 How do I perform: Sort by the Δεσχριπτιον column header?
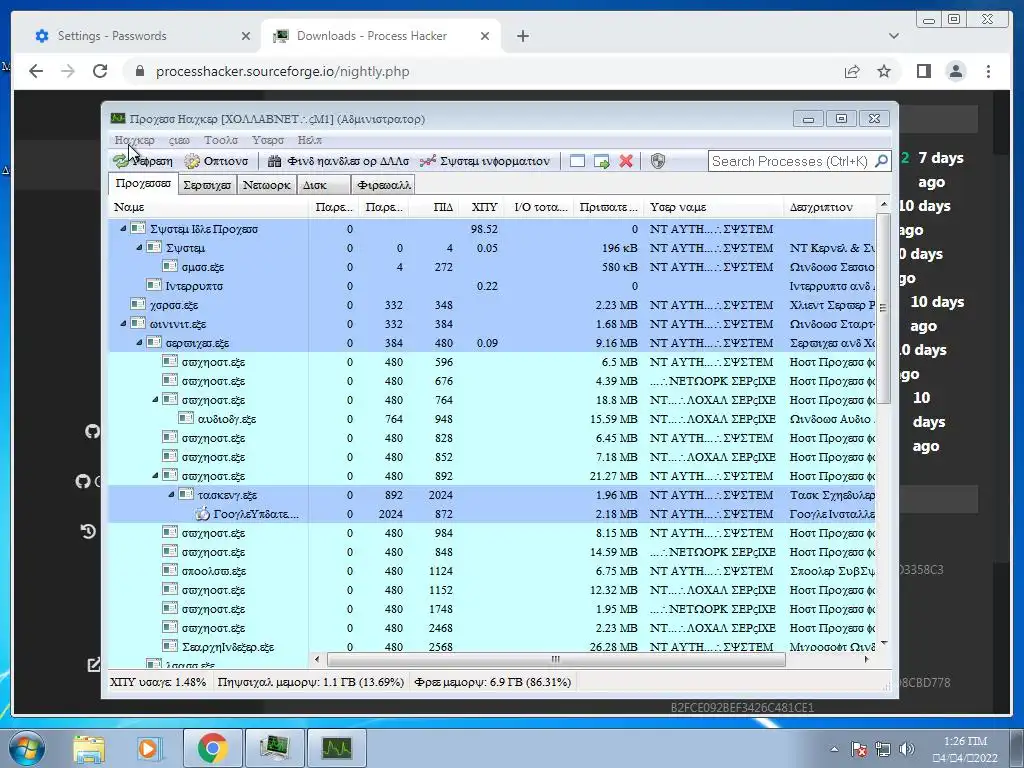click(829, 207)
